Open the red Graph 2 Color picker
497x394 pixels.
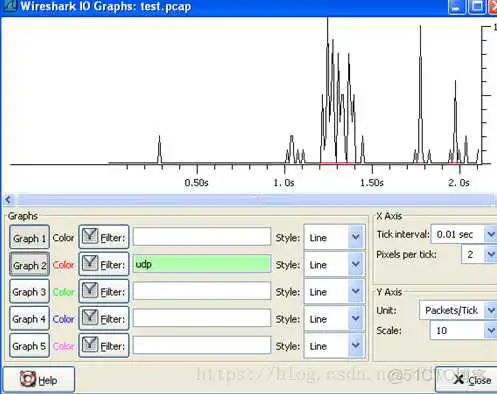point(63,265)
